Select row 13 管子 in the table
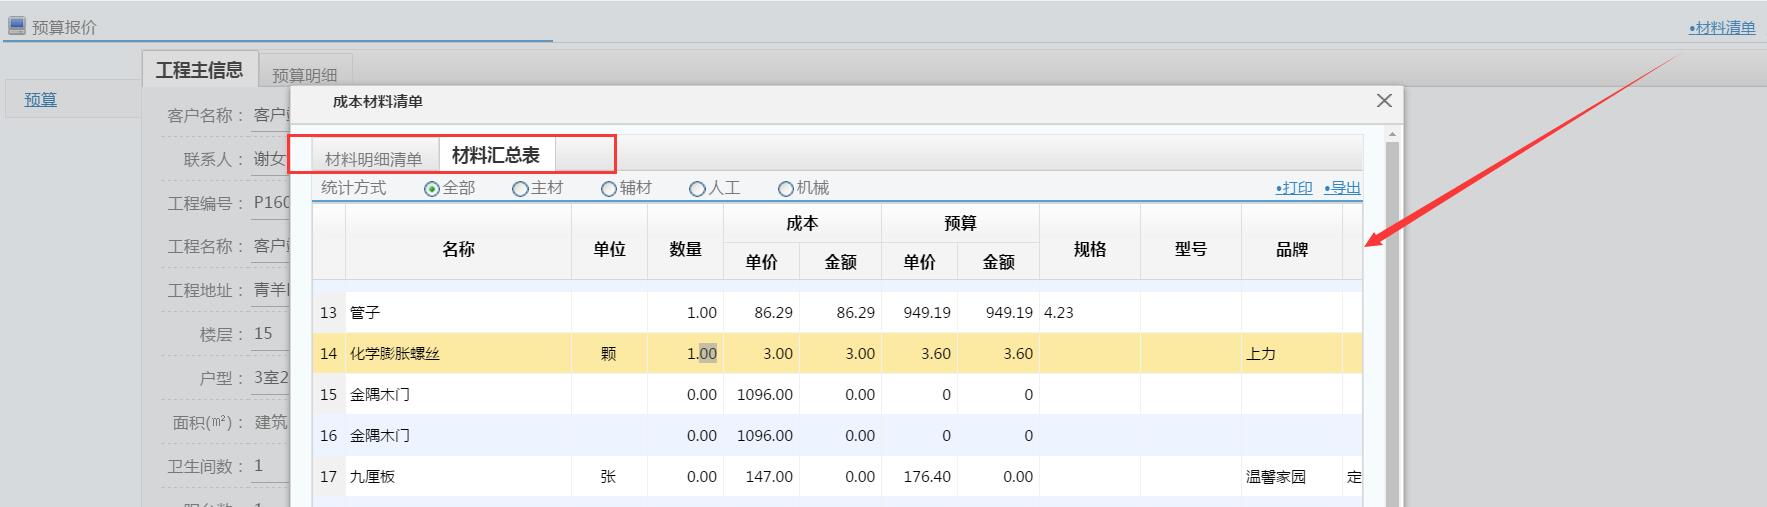The width and height of the screenshot is (1767, 507). [364, 313]
